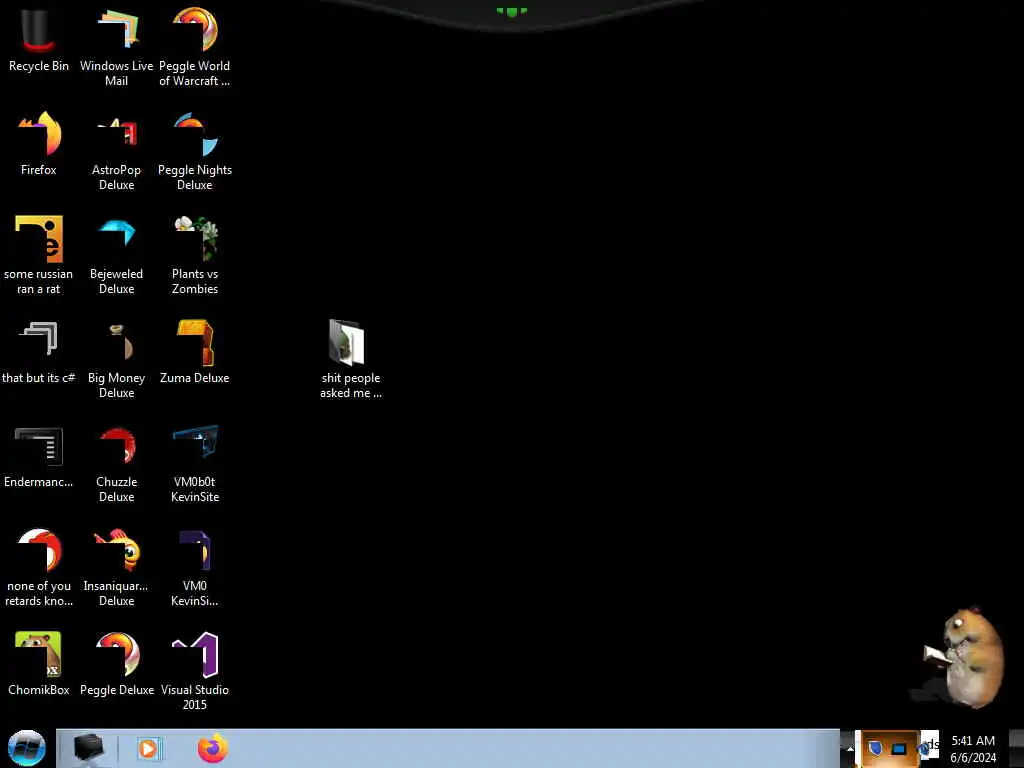Select the AstroPop Deluxe icon

(116, 152)
